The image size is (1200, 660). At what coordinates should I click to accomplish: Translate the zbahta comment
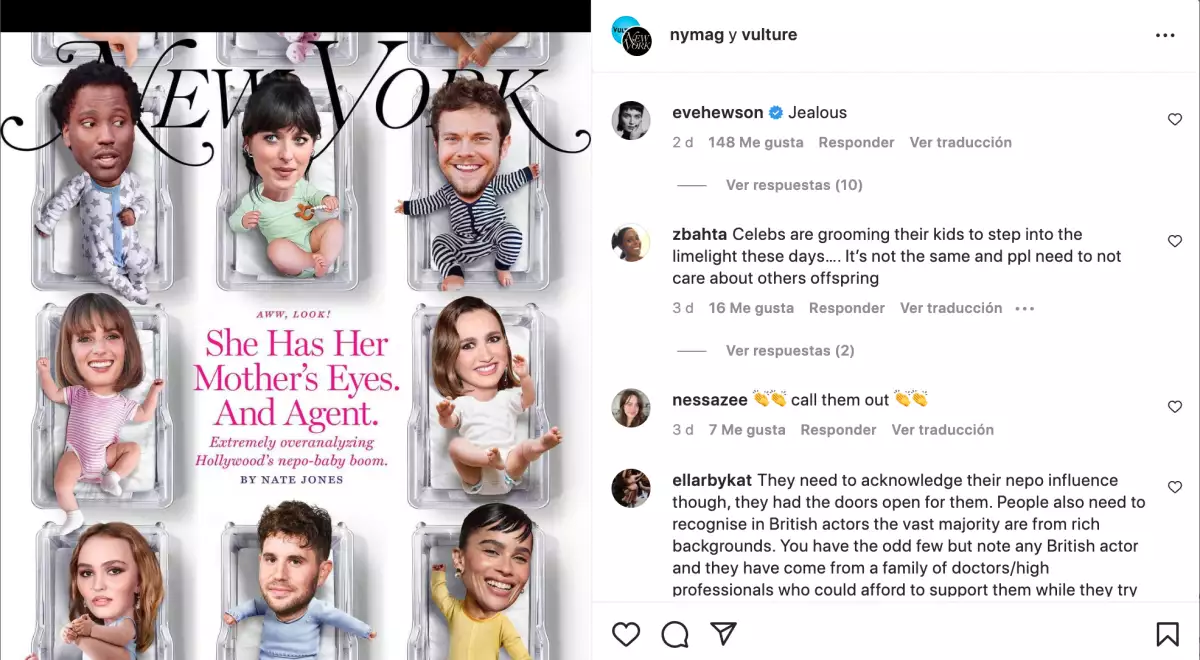pos(951,308)
